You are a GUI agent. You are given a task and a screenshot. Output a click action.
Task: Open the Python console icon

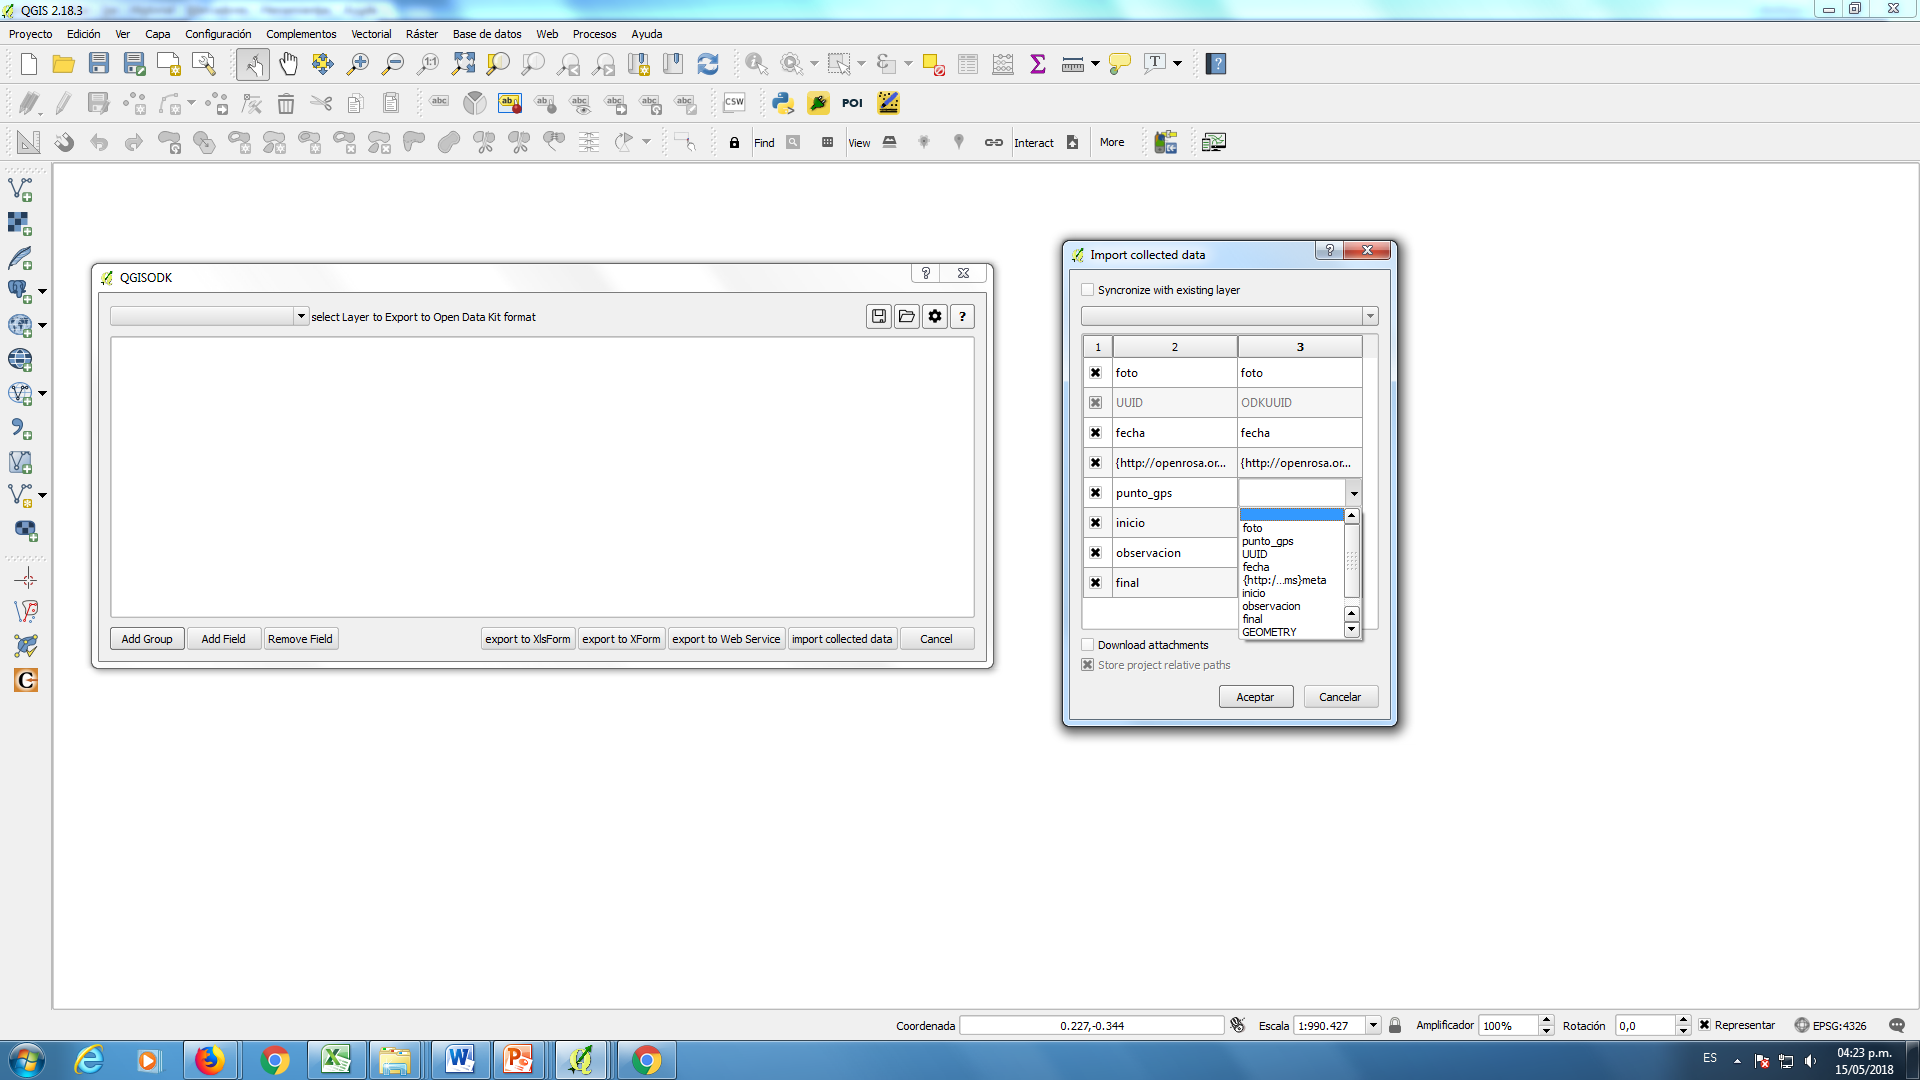pyautogui.click(x=783, y=103)
